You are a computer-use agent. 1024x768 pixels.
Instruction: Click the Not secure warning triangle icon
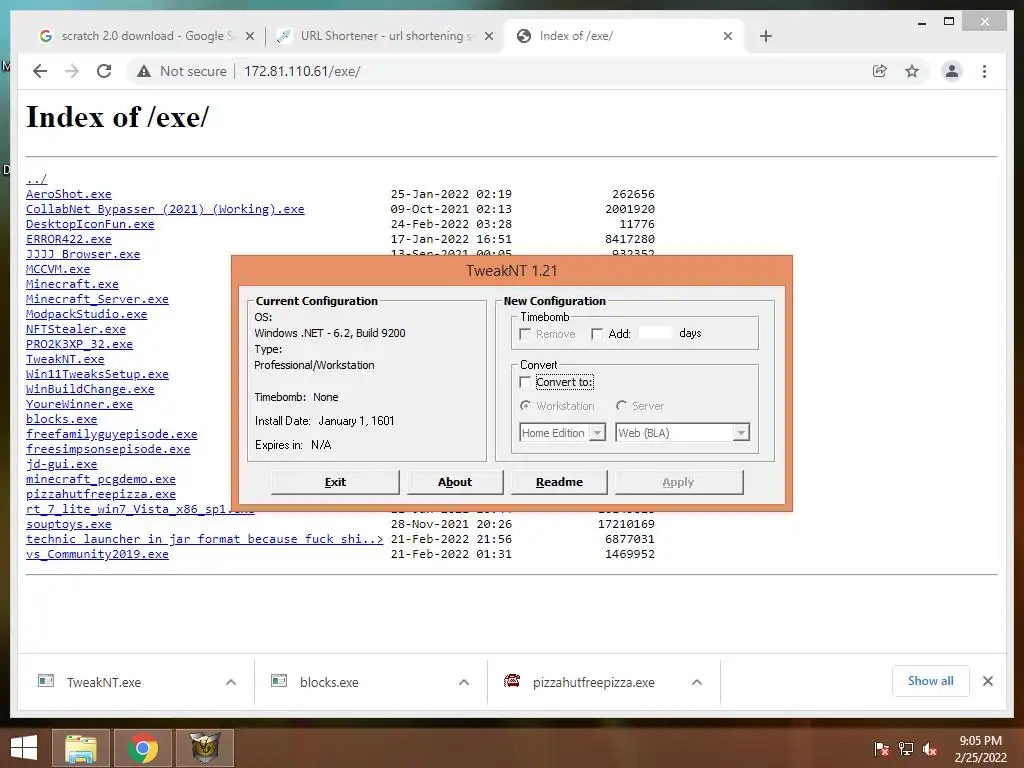click(x=144, y=71)
